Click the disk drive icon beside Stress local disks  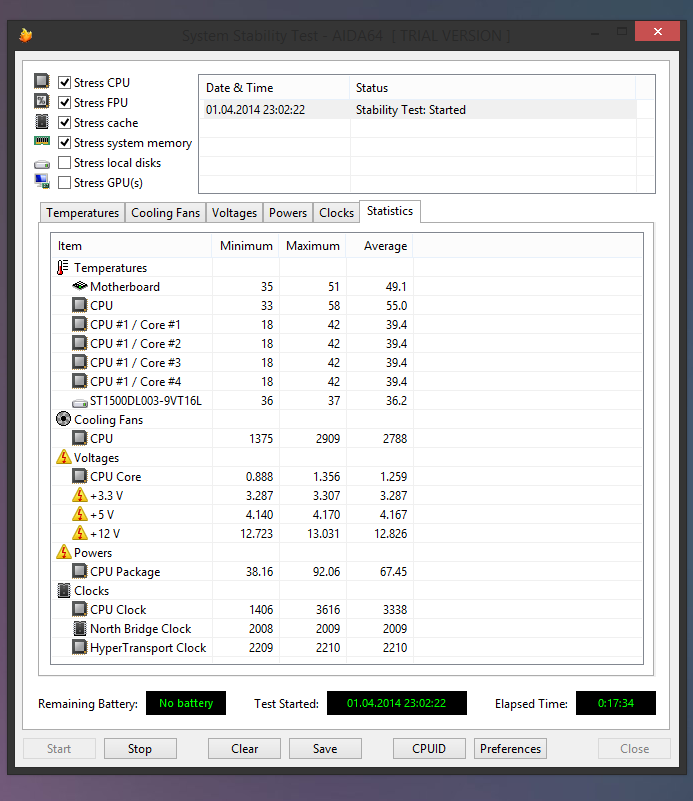[42, 164]
